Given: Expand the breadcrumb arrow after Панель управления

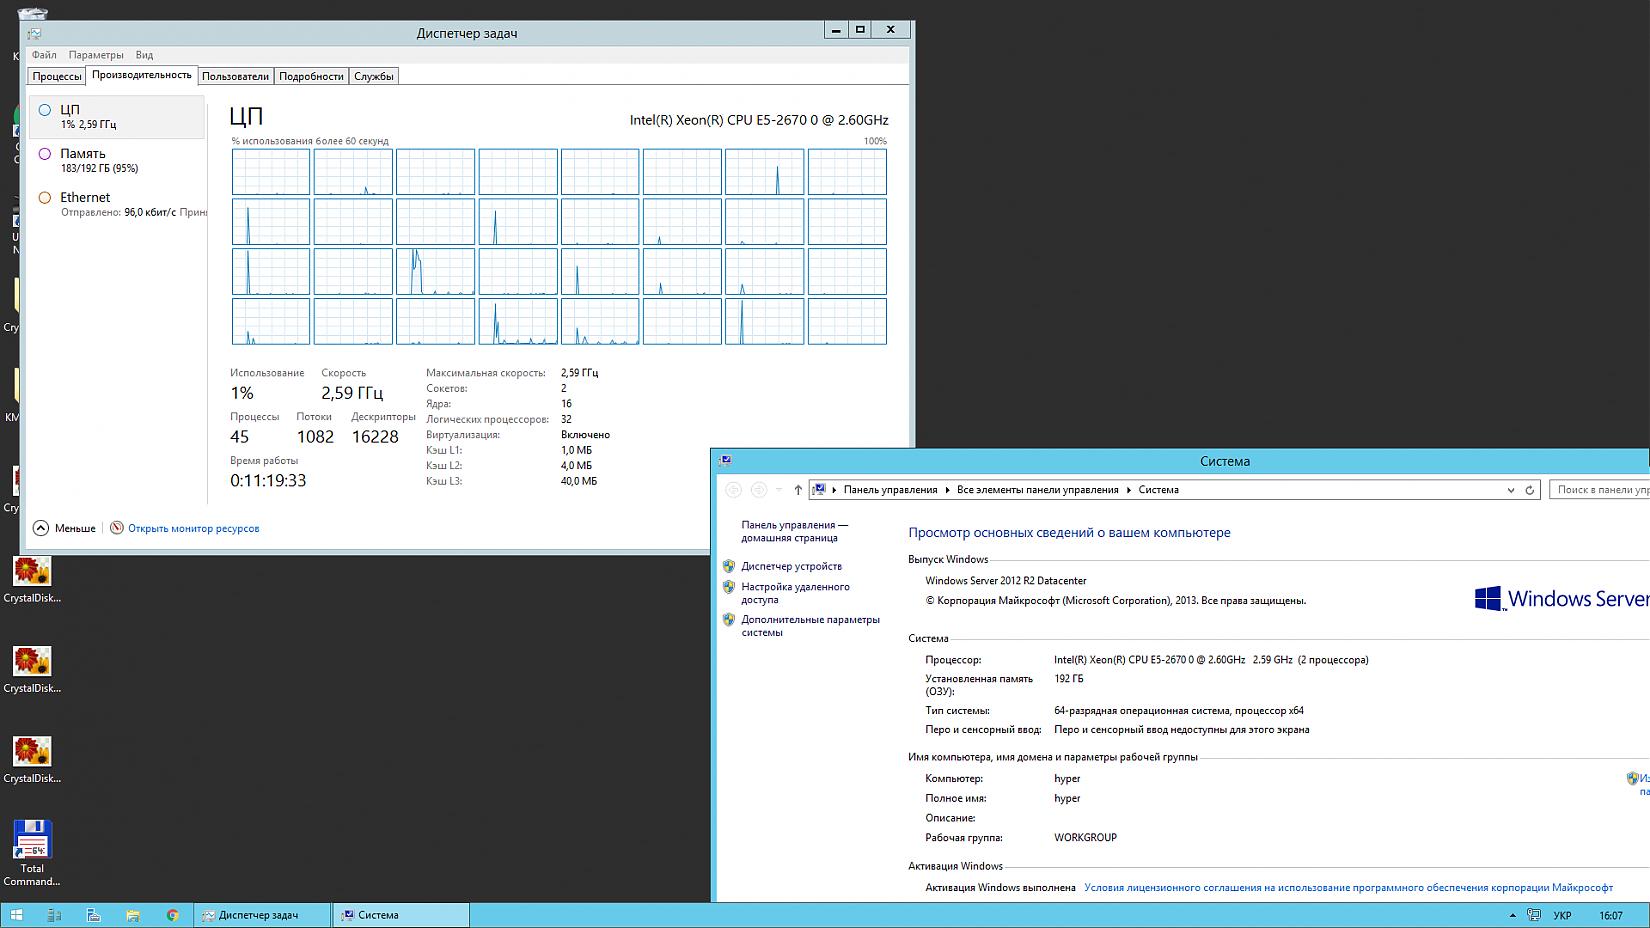Looking at the screenshot, I should [x=948, y=490].
